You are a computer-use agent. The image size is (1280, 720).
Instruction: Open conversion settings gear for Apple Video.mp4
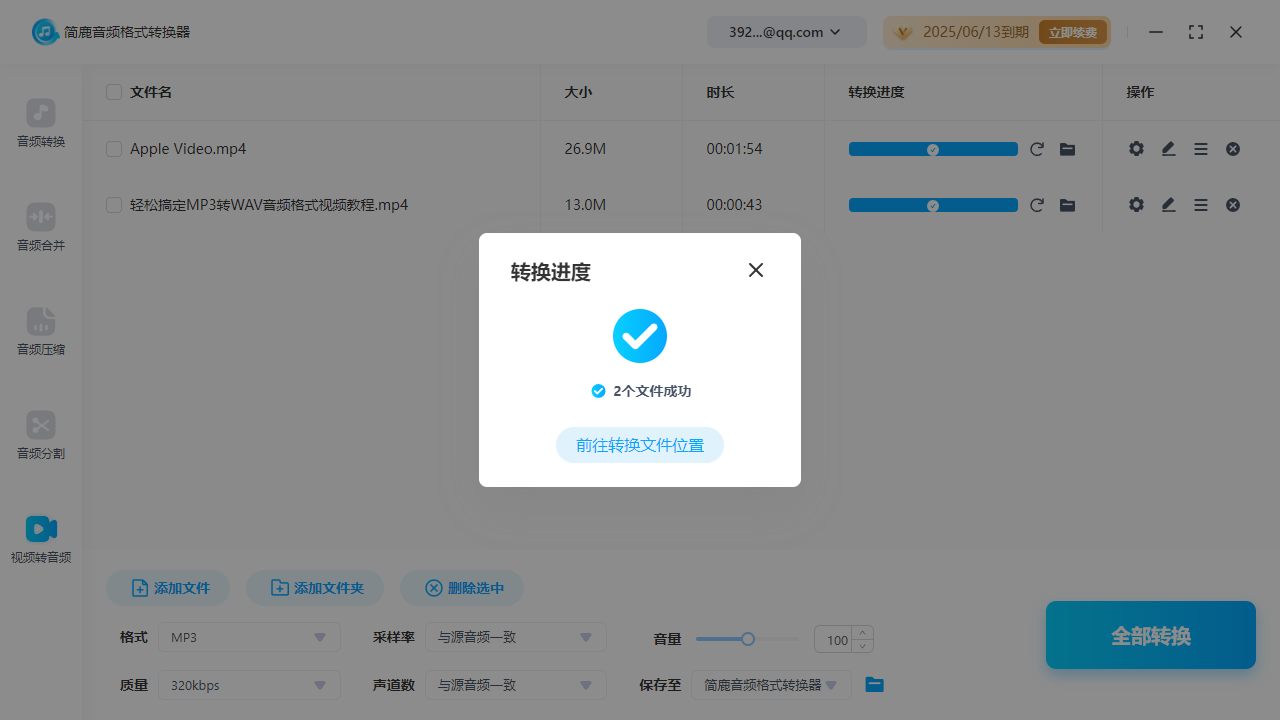1136,148
